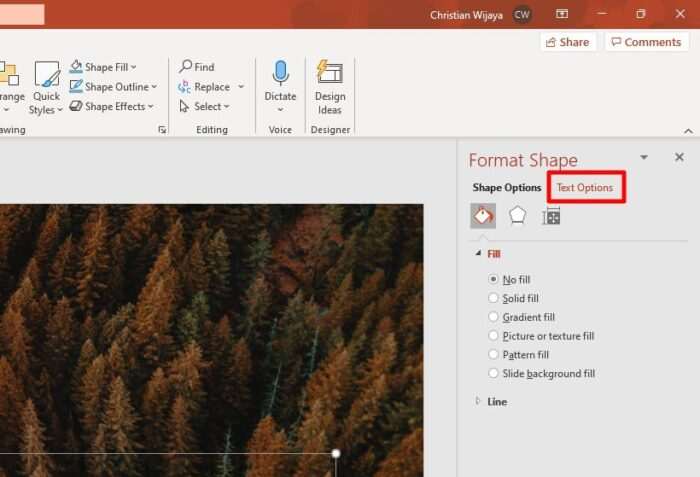
Task: Collapse the ribbon with the chevron
Action: pos(688,131)
